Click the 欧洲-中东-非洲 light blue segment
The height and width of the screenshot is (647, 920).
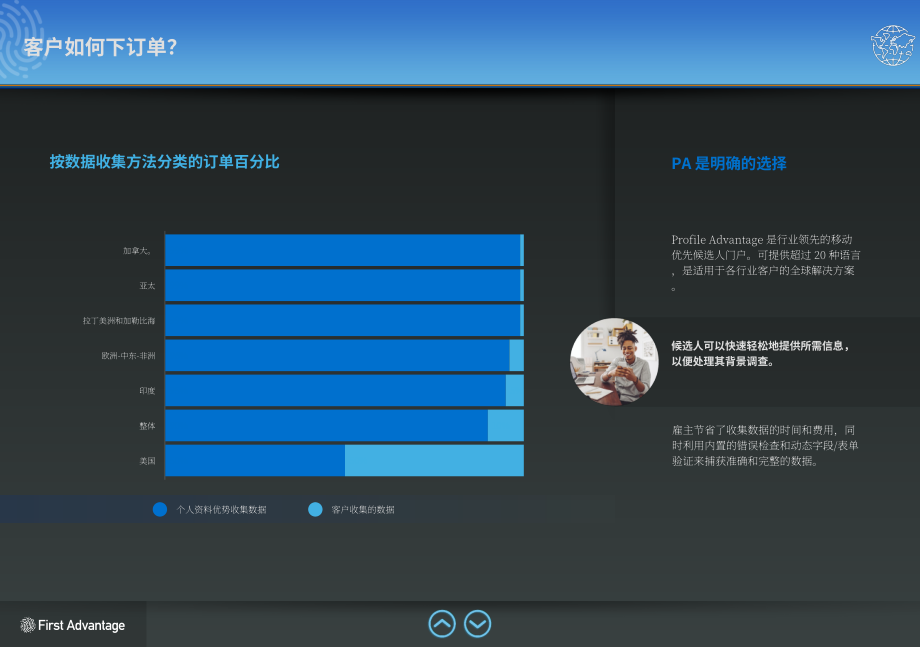[516, 355]
